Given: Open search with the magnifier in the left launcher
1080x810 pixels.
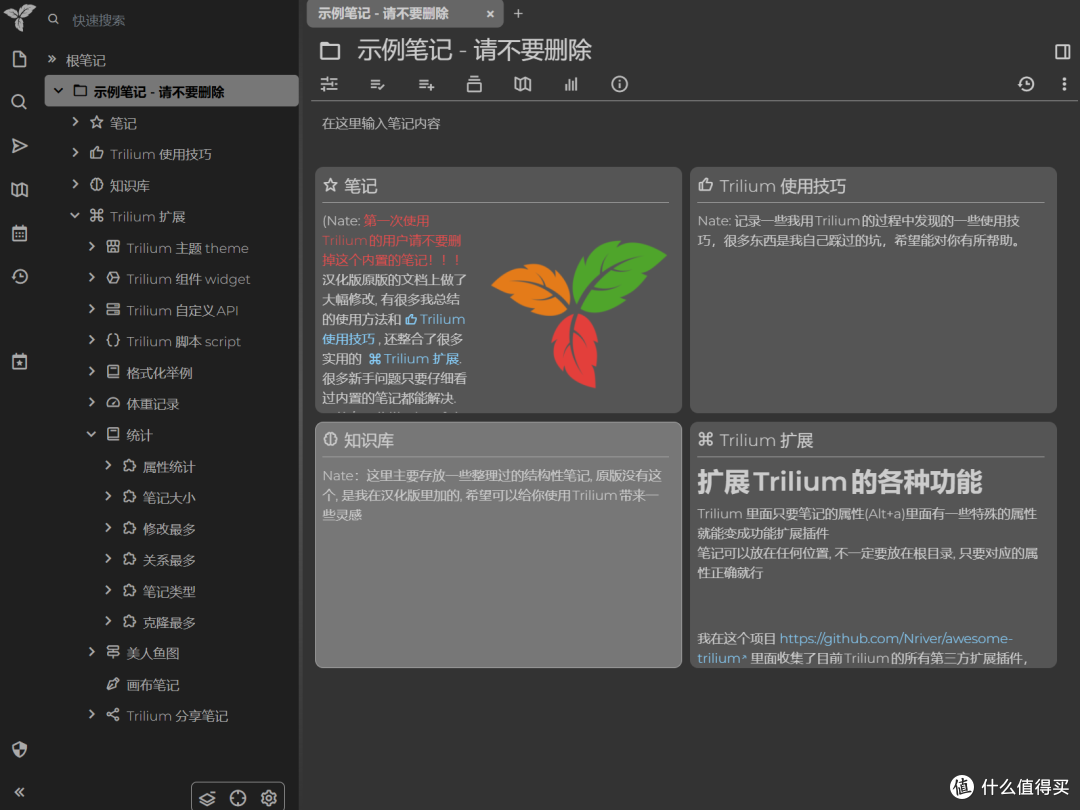Looking at the screenshot, I should (x=19, y=102).
